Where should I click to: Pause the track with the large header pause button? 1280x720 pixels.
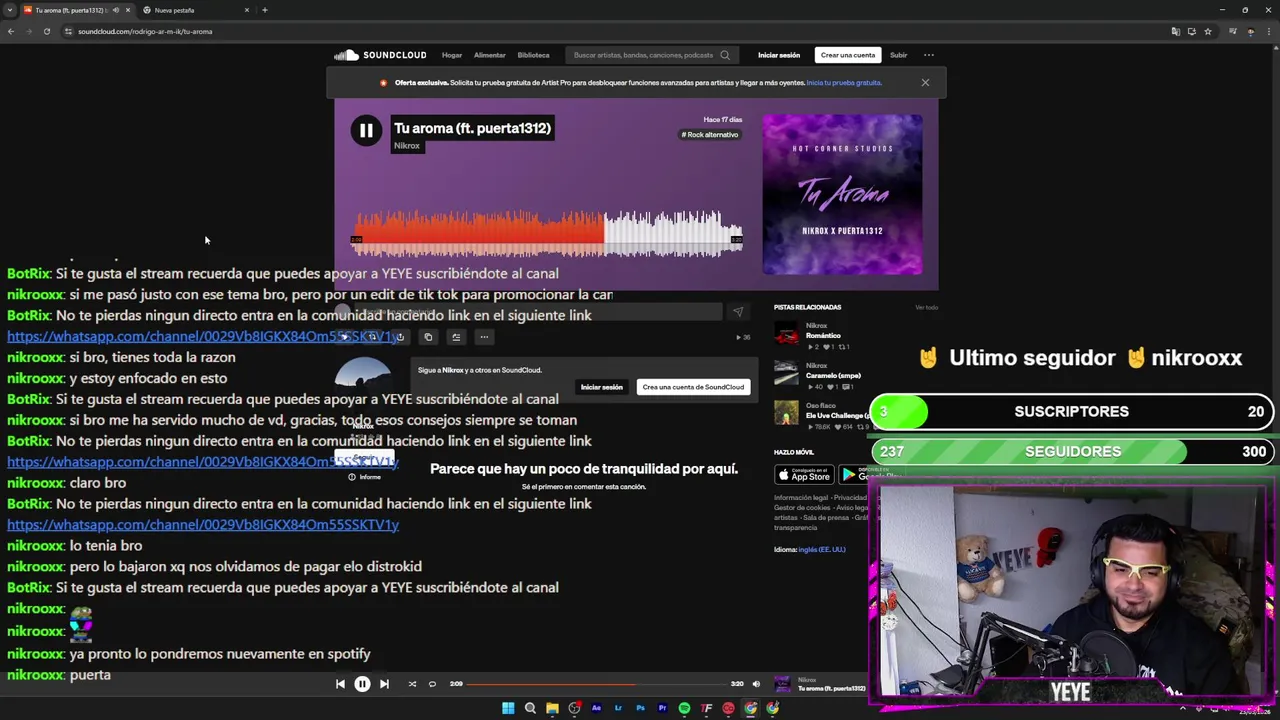(x=366, y=131)
